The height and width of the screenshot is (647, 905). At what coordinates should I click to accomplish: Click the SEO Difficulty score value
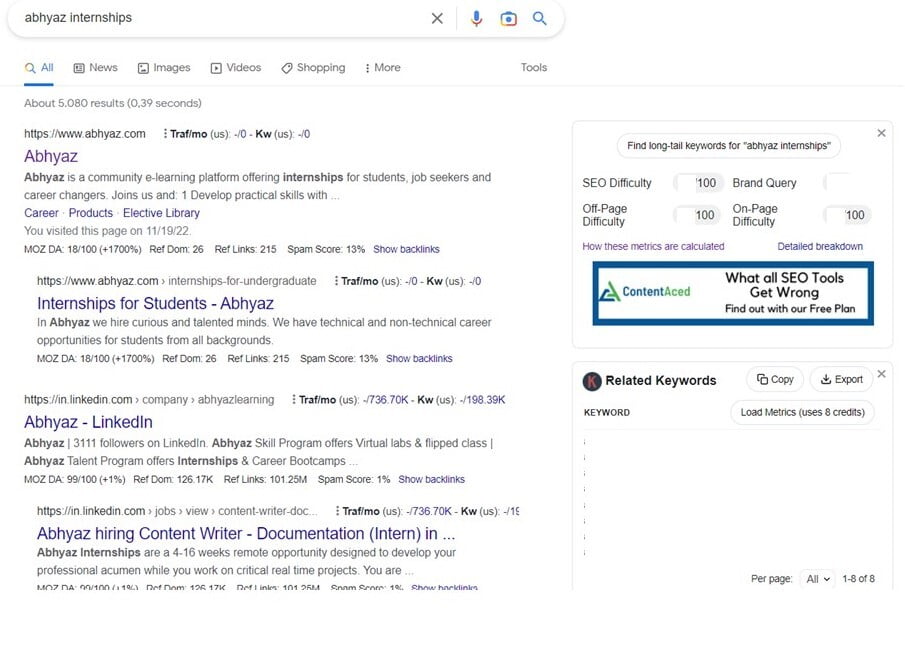(x=698, y=183)
